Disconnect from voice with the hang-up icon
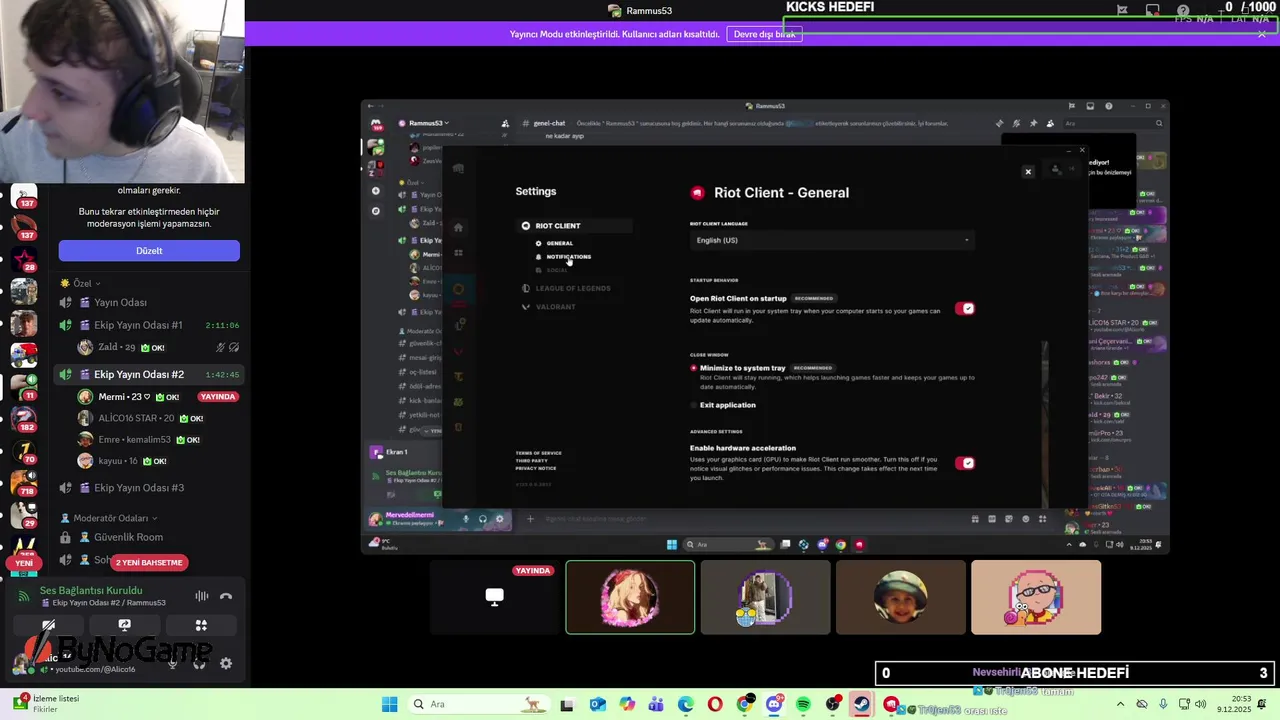This screenshot has height=720, width=1280. tap(226, 596)
